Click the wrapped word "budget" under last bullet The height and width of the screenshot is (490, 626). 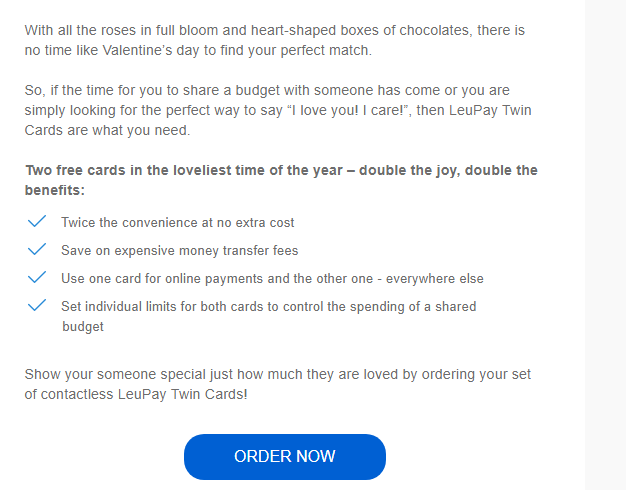click(x=83, y=327)
